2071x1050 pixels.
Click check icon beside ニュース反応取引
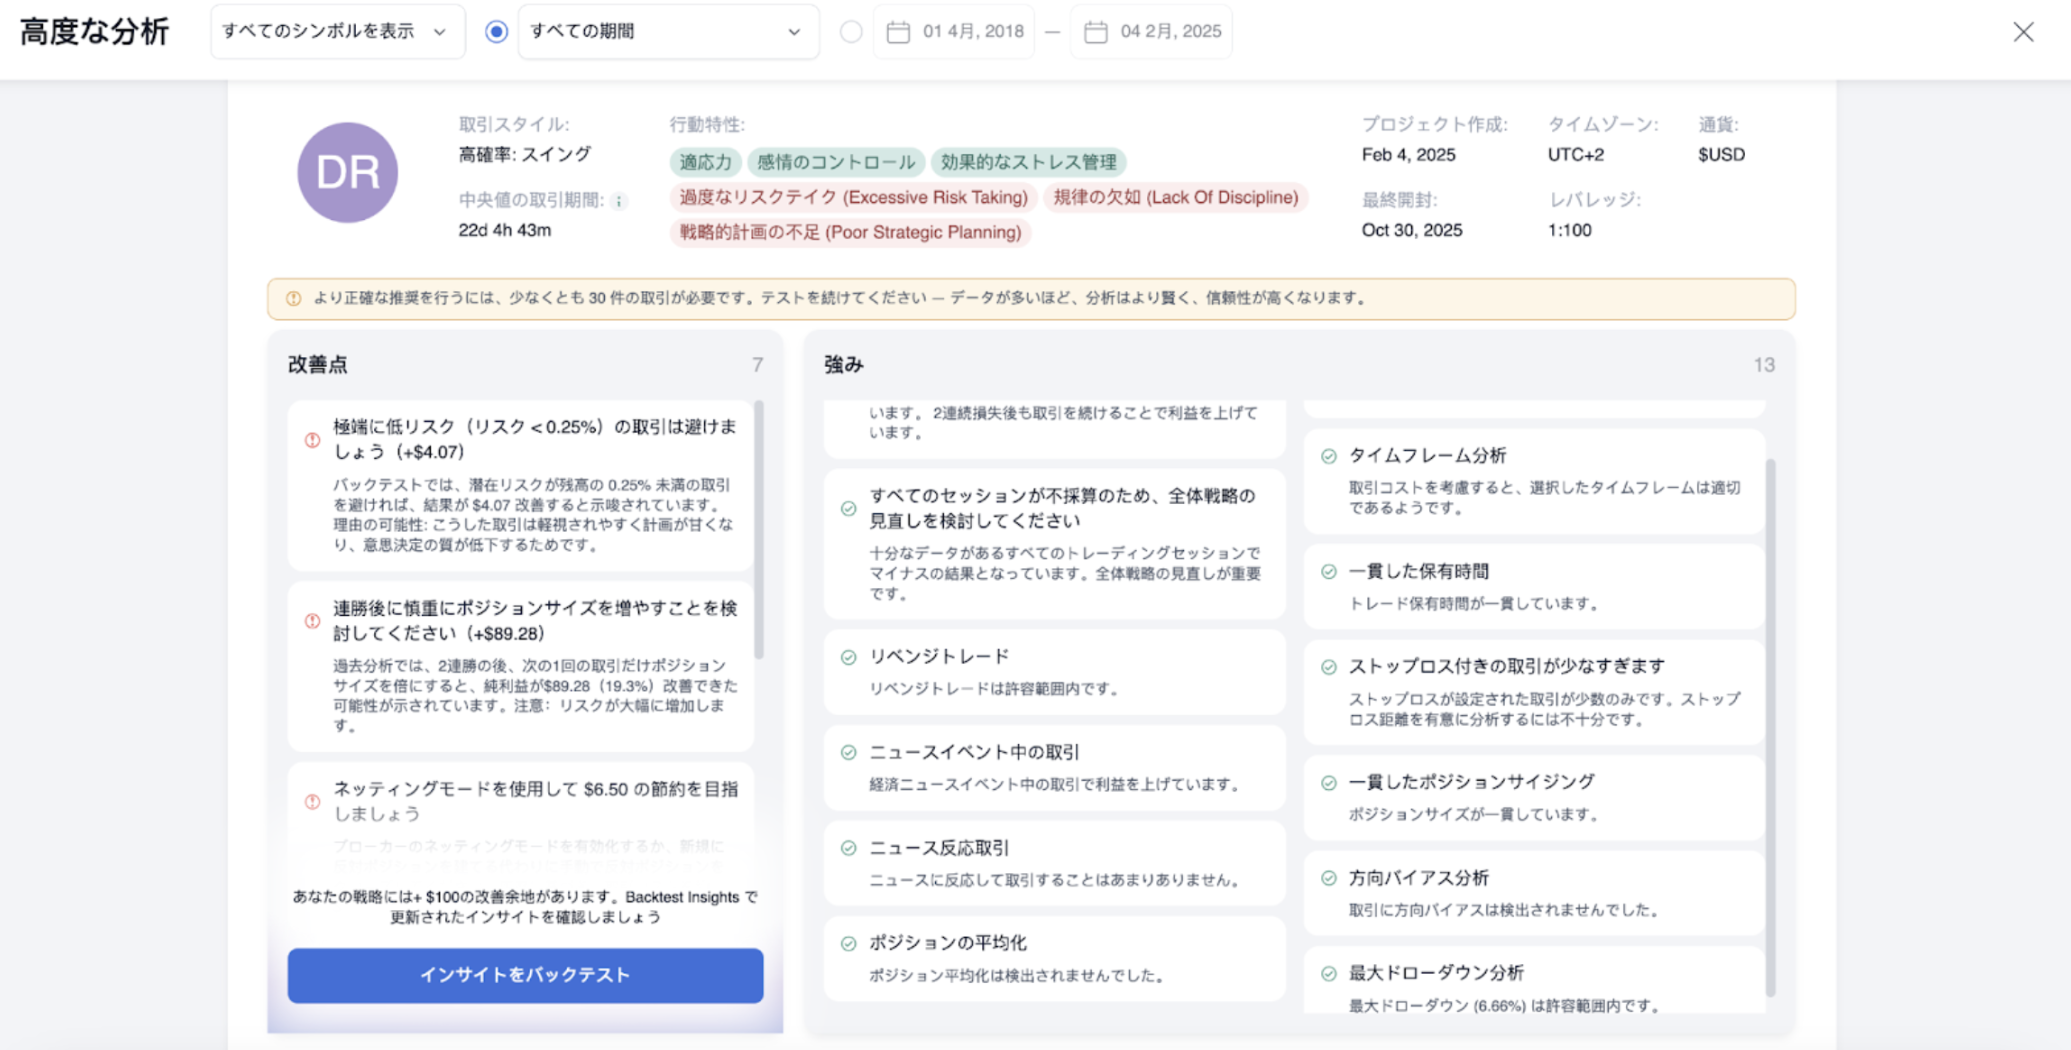(x=848, y=848)
